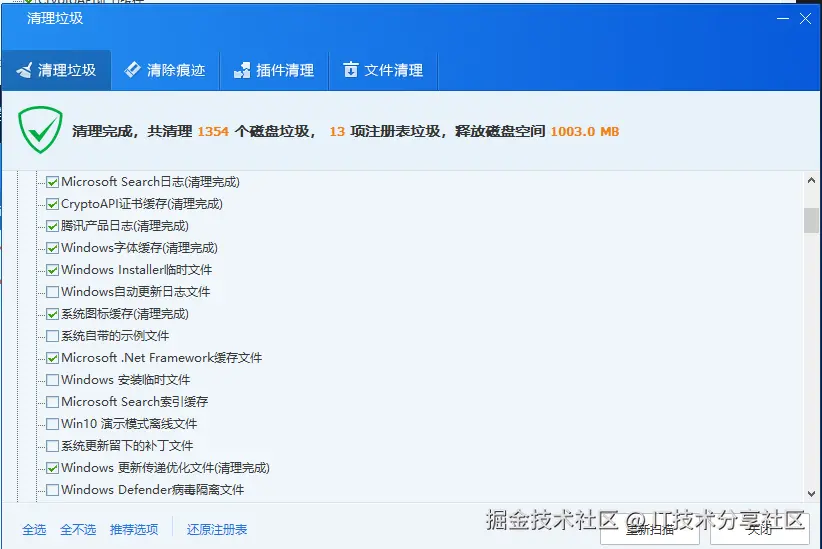Select the Windows Installer临时文件 row text
The image size is (822, 549).
pyautogui.click(x=137, y=270)
